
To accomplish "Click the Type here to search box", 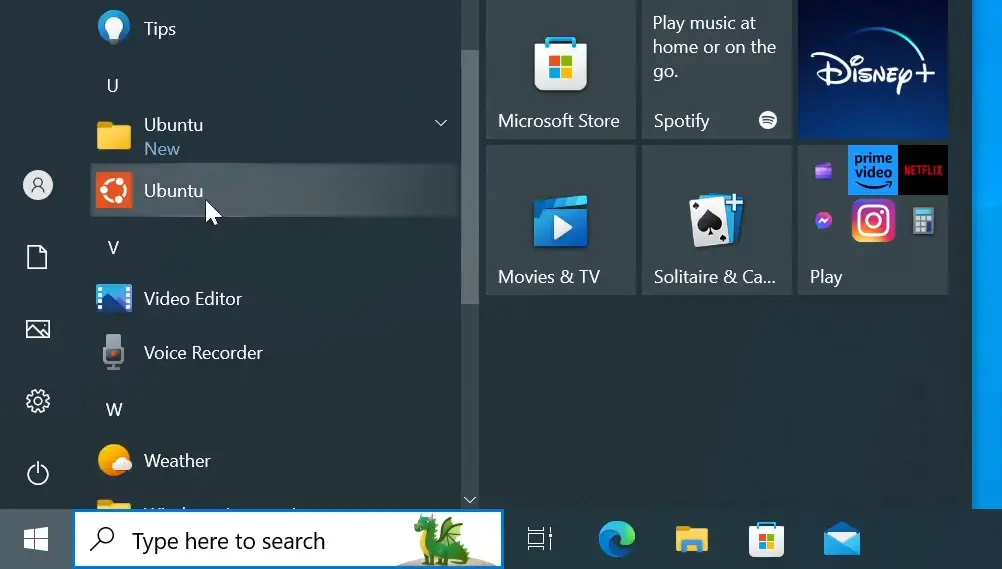I will pyautogui.click(x=288, y=540).
